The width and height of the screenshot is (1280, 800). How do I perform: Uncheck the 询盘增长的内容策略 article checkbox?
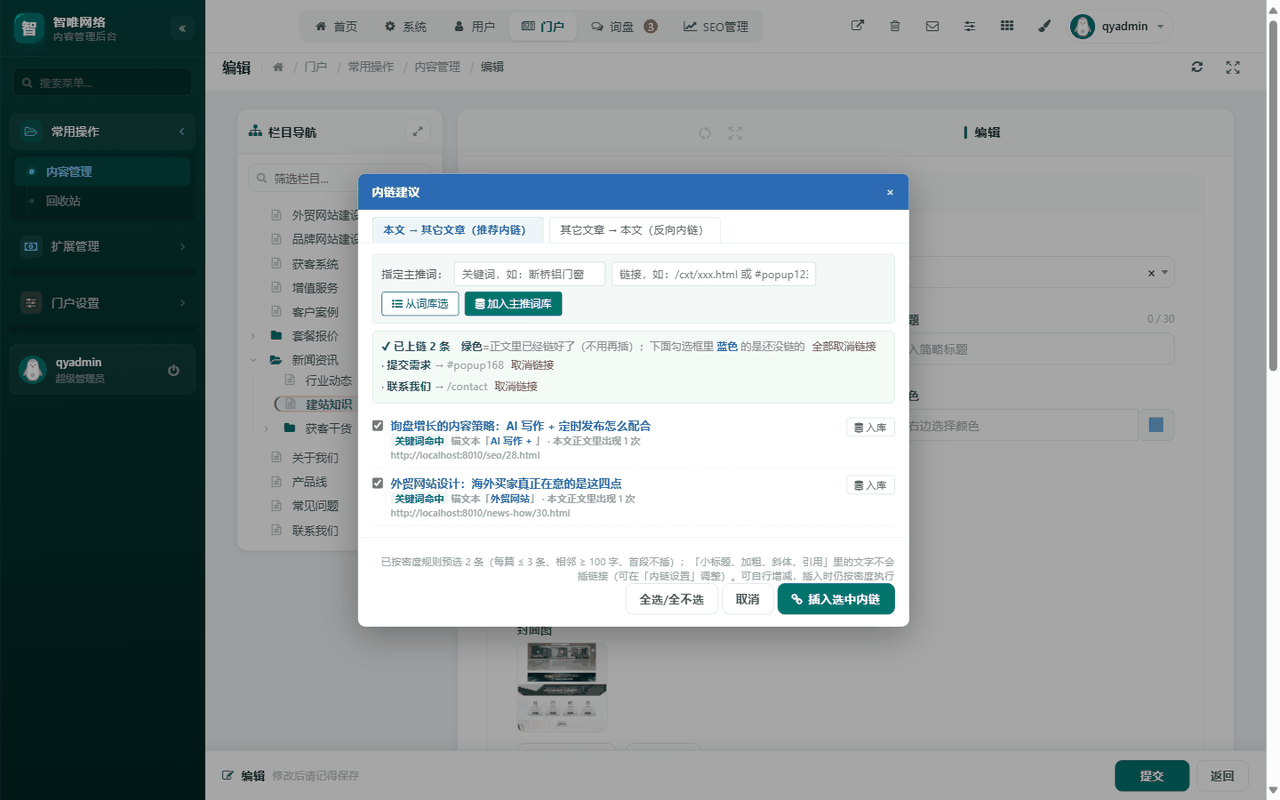point(378,425)
